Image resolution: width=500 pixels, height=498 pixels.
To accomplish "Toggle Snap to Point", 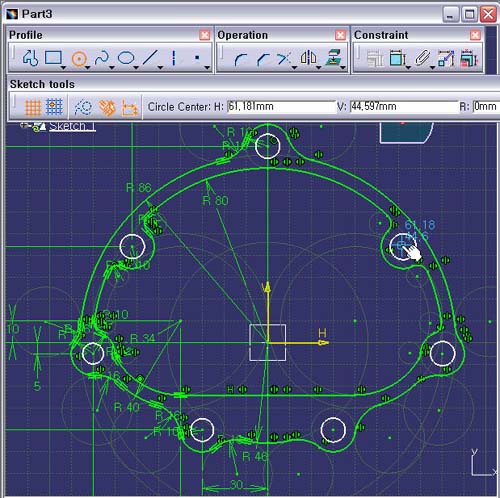I will pyautogui.click(x=54, y=107).
